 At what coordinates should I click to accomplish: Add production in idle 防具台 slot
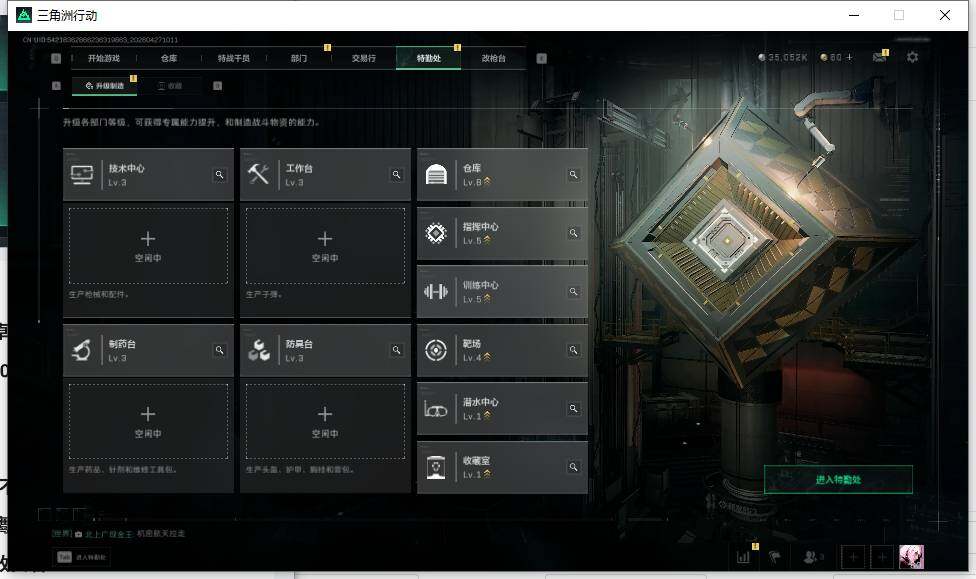tap(325, 421)
